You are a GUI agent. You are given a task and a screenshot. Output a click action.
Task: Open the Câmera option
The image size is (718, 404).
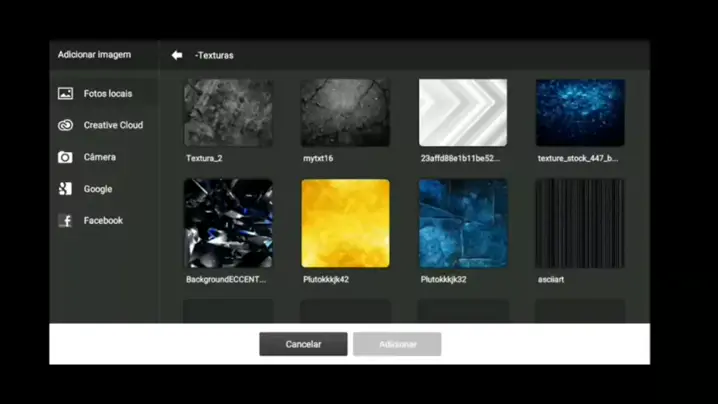99,157
